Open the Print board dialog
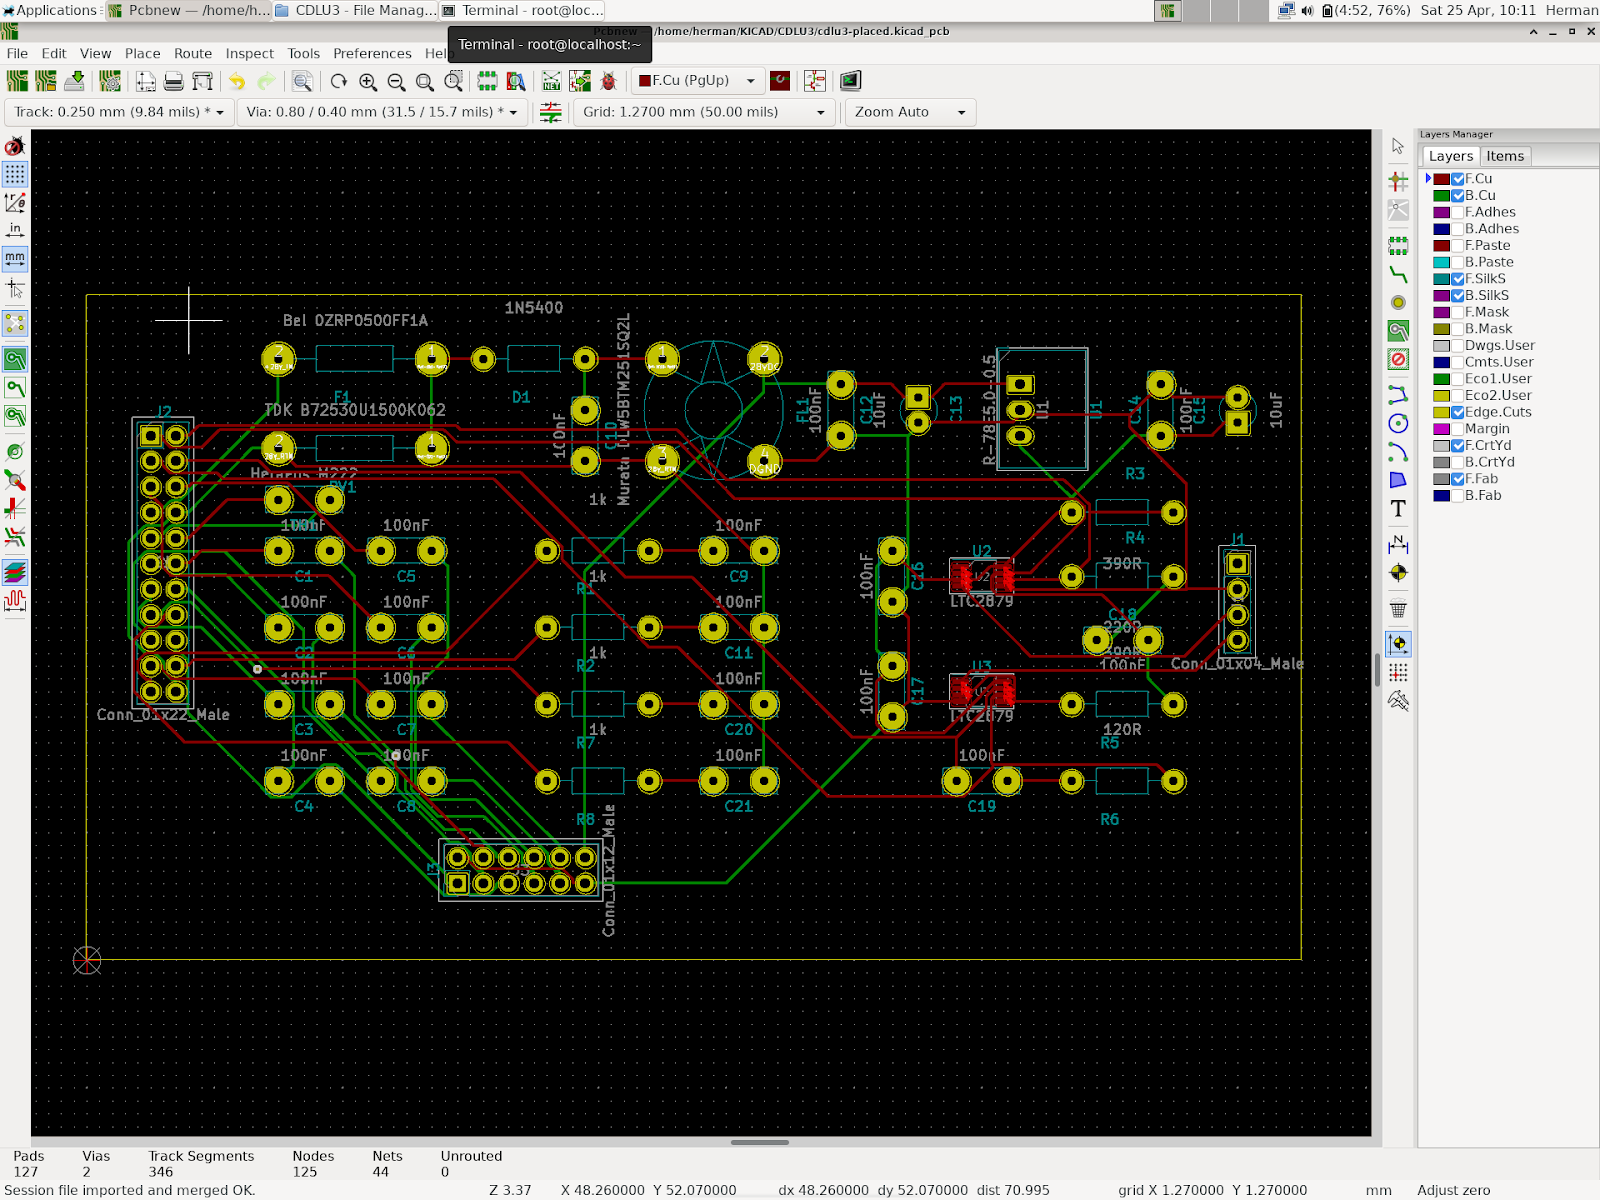 pos(172,80)
